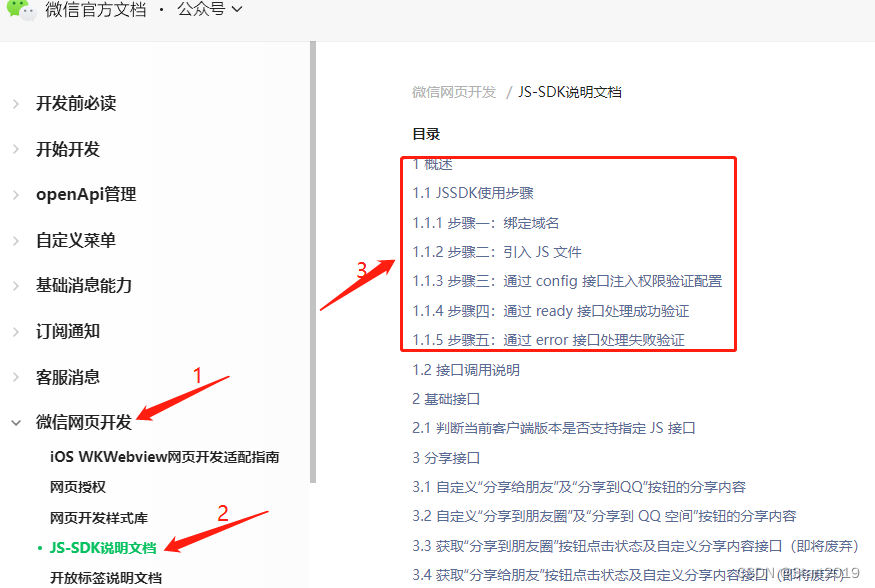Click 微信网页开发 breadcrumb link

[x=454, y=92]
